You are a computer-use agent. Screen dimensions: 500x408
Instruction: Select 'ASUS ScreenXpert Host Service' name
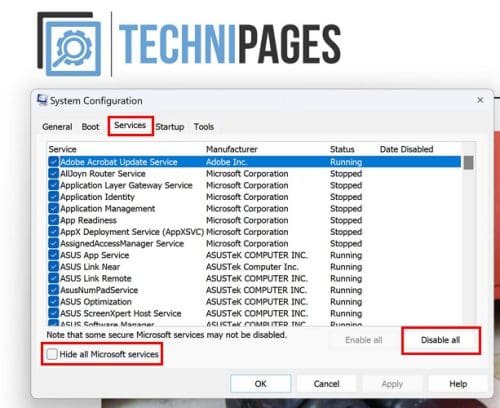pyautogui.click(x=121, y=314)
